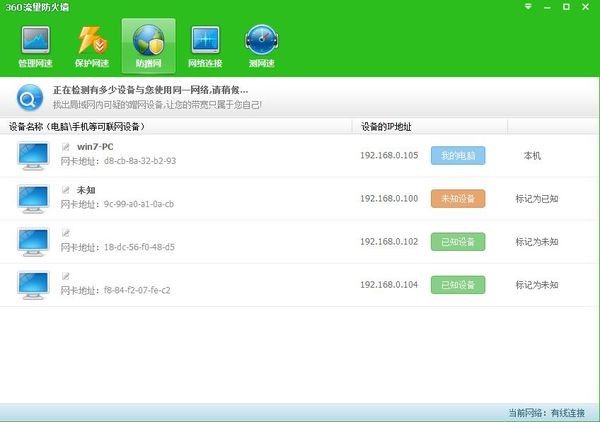Open the 管理网速 toolbar icon
The width and height of the screenshot is (600, 422).
(x=35, y=46)
